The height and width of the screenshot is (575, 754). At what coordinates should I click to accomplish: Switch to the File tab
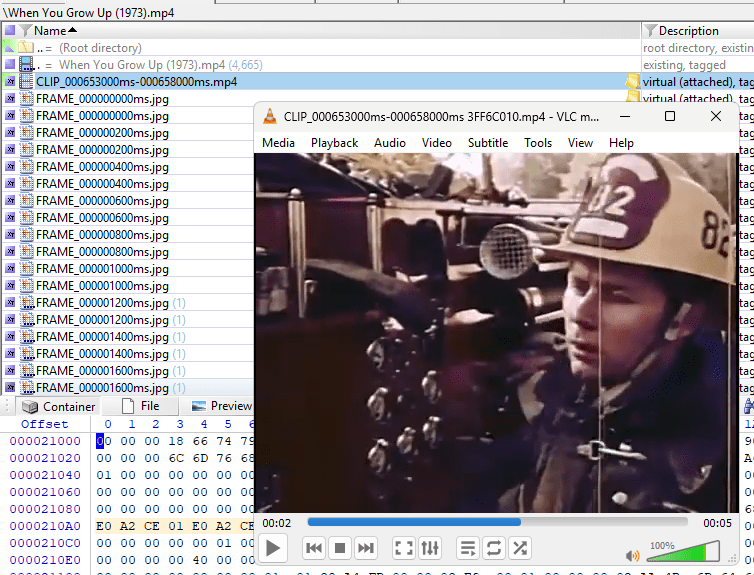click(x=140, y=406)
